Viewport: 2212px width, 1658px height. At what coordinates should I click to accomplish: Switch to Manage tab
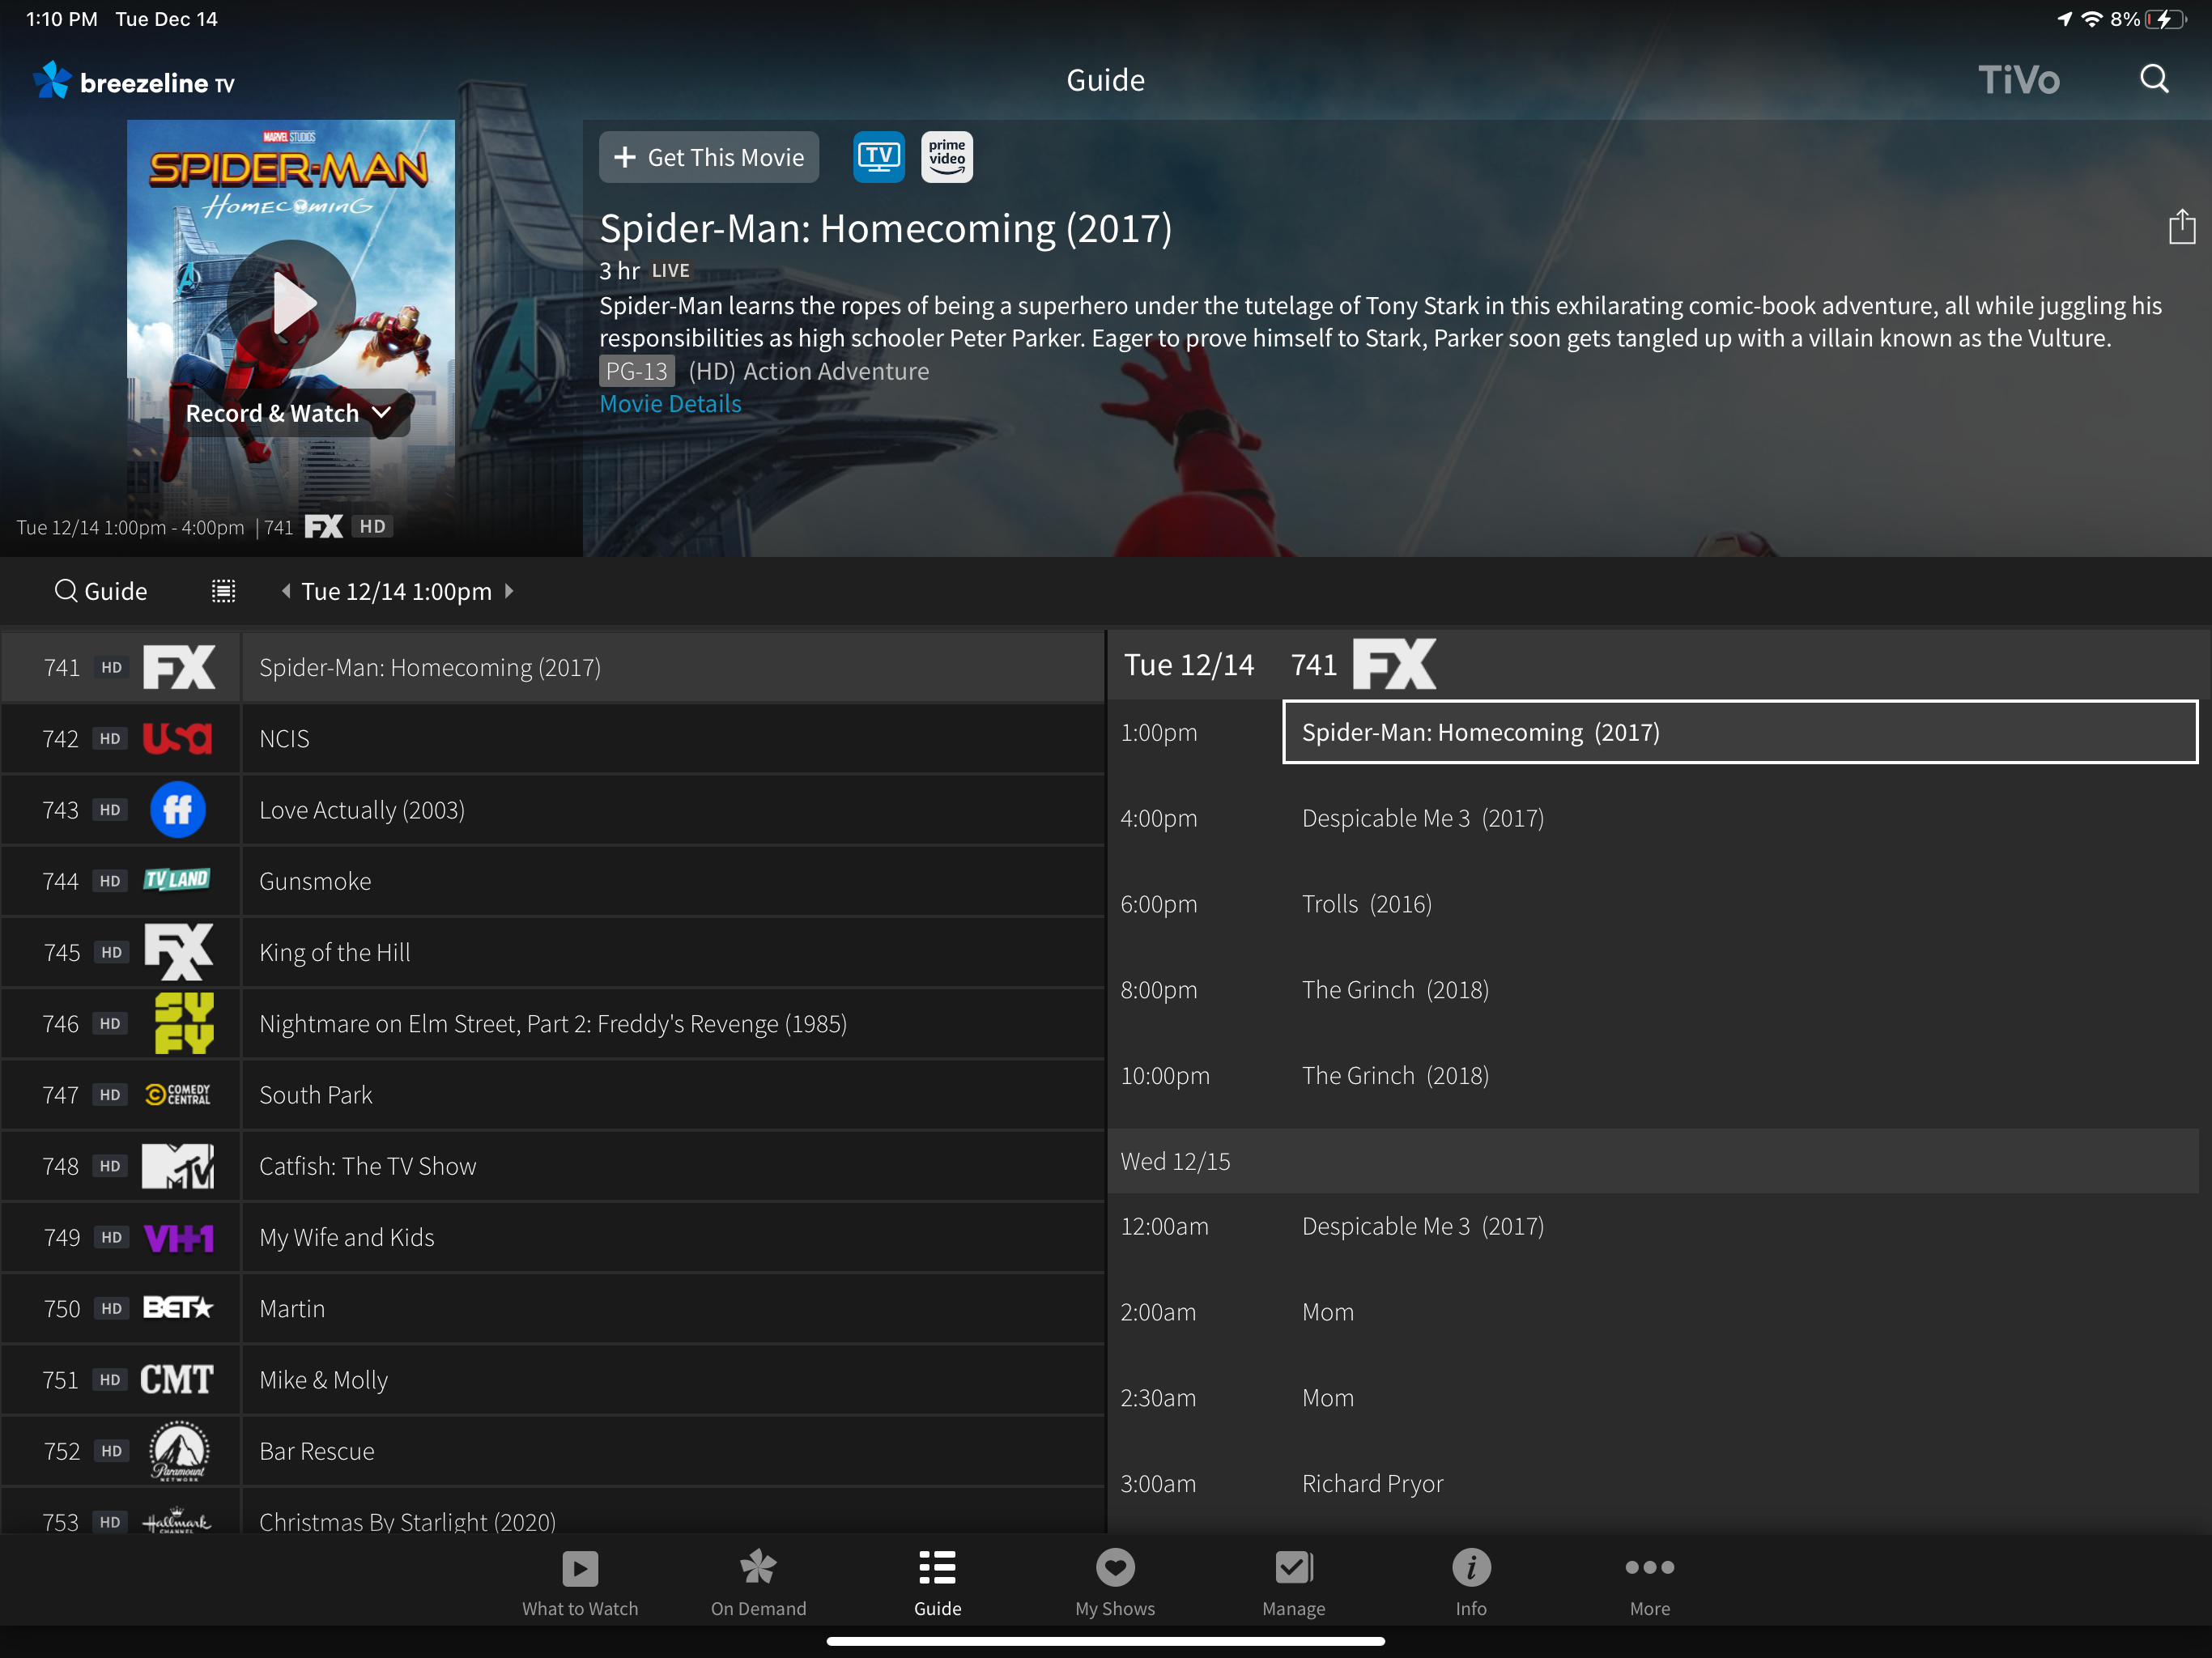coord(1293,1583)
